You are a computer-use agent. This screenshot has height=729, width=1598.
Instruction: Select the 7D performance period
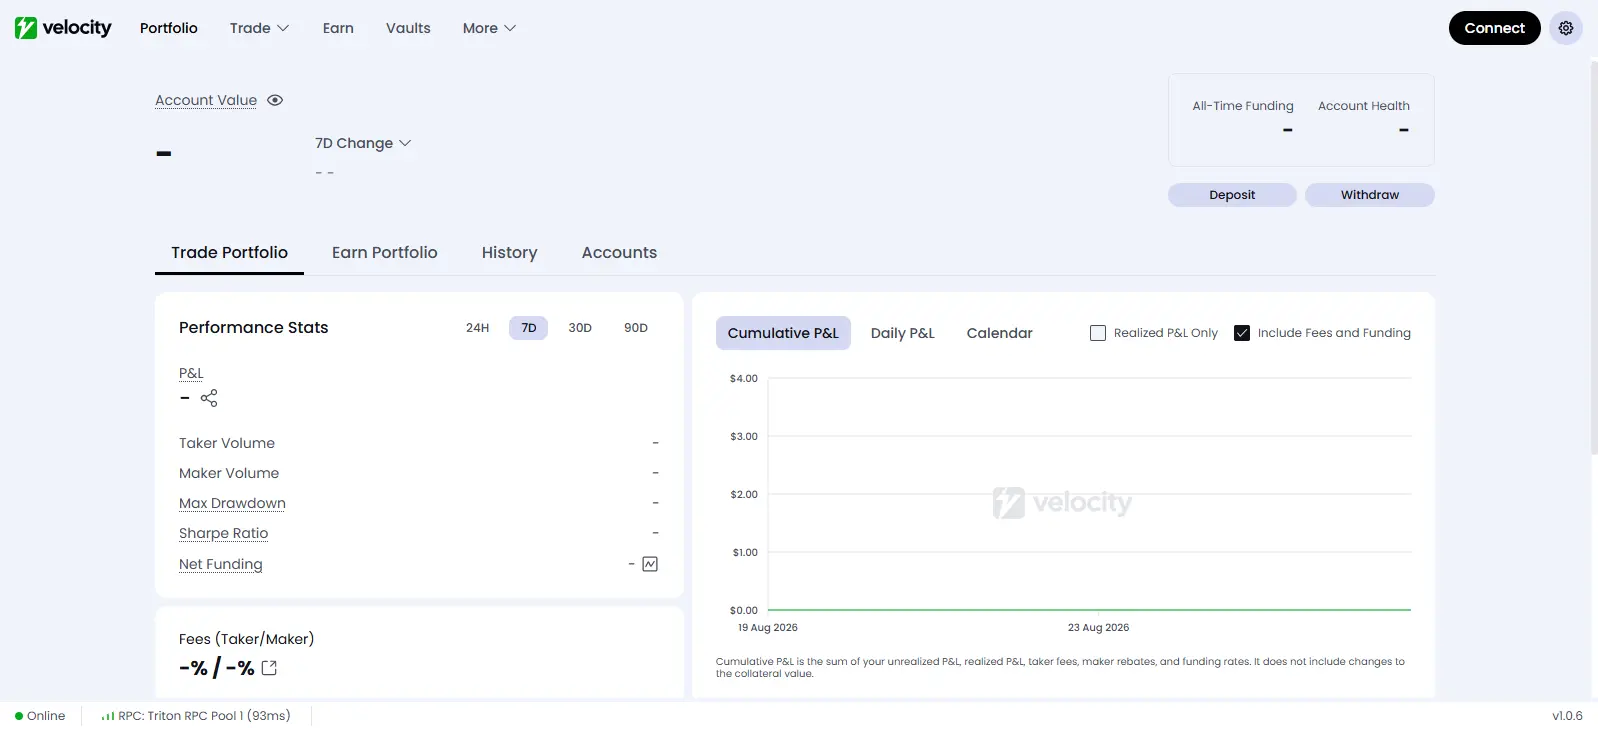pos(529,328)
